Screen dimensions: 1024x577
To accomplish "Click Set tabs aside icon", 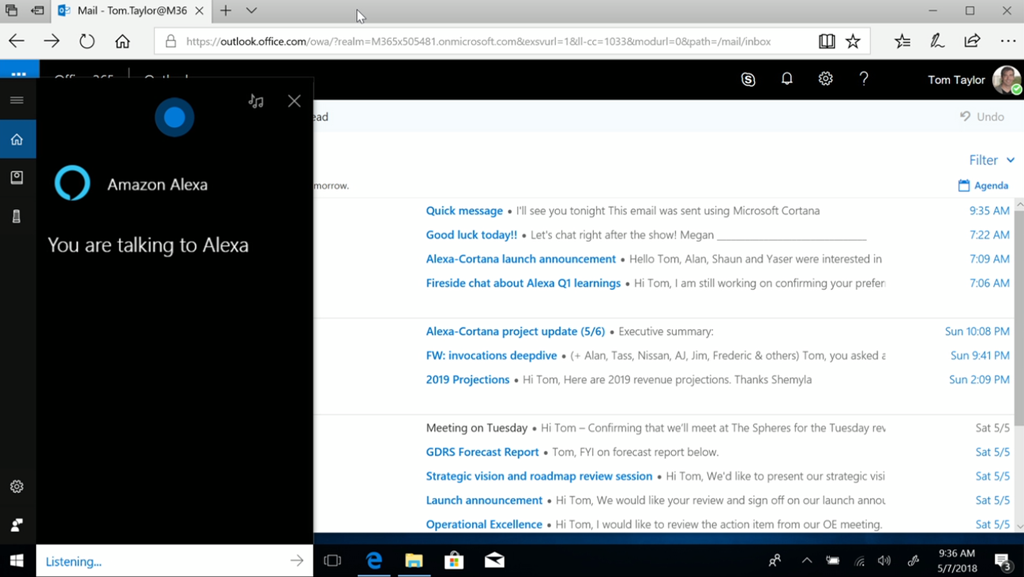I will pyautogui.click(x=37, y=10).
